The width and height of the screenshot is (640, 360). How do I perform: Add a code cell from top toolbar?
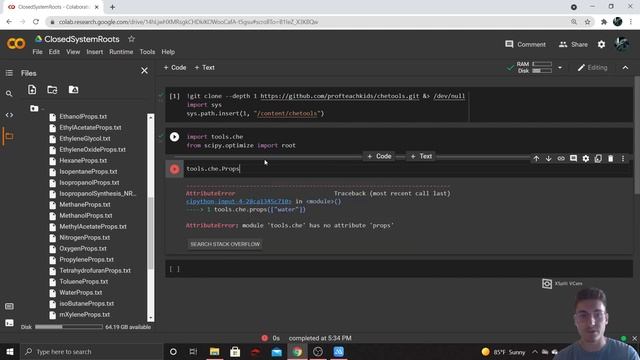pos(175,68)
